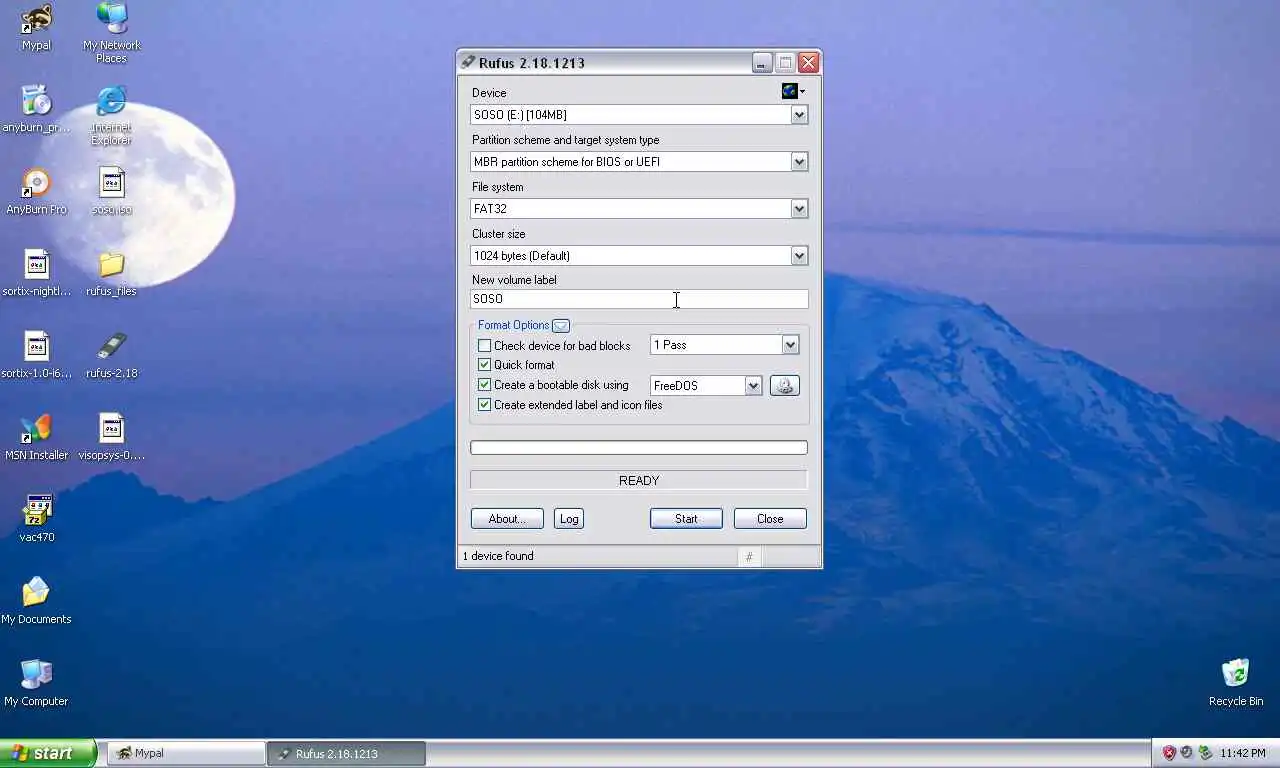
Task: Open the File system FAT32 dropdown
Action: click(x=639, y=209)
